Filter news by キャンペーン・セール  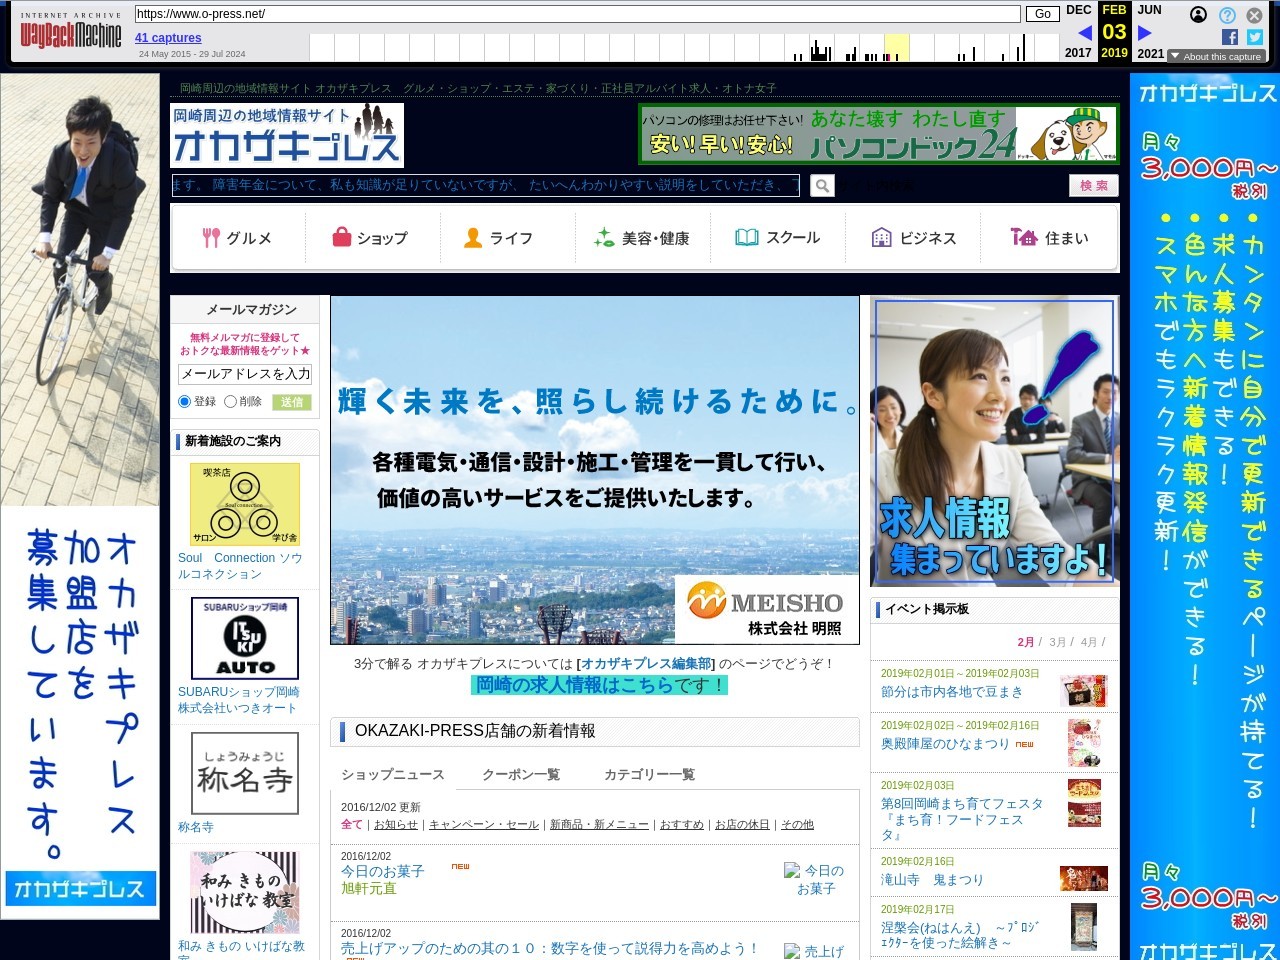pyautogui.click(x=484, y=825)
